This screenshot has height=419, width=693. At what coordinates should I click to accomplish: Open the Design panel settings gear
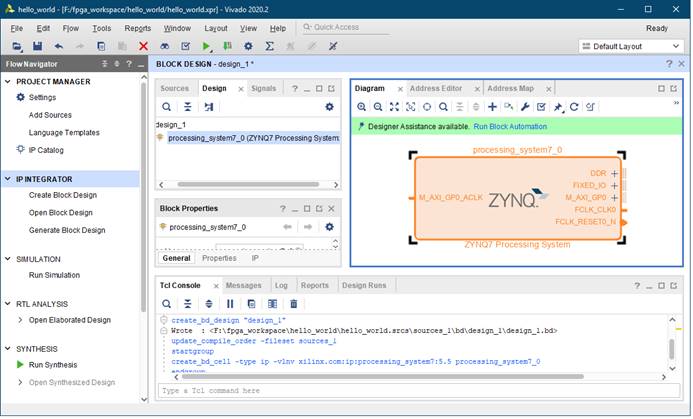coord(329,107)
